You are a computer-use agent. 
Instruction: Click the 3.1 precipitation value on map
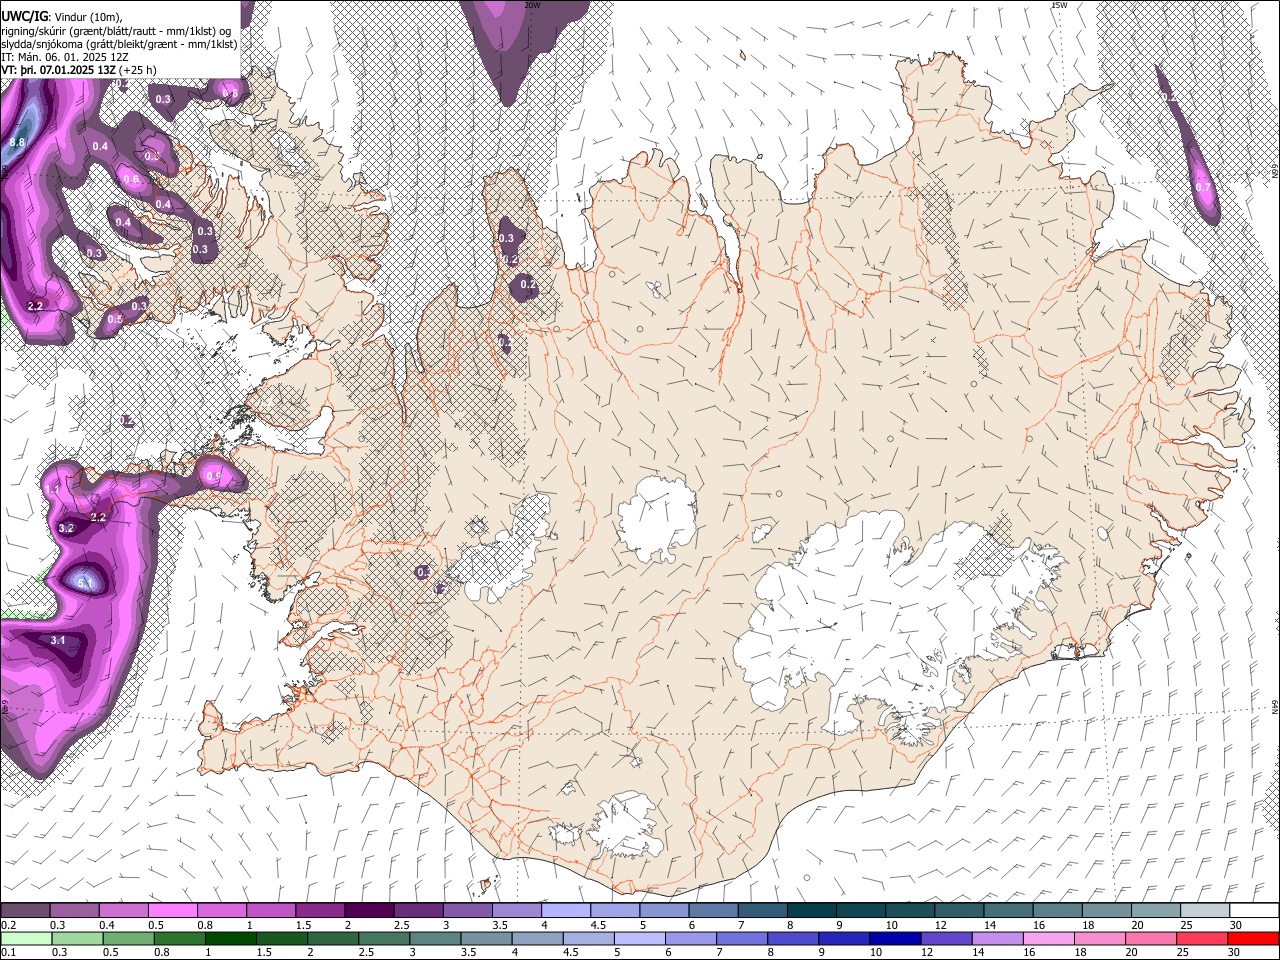point(58,640)
